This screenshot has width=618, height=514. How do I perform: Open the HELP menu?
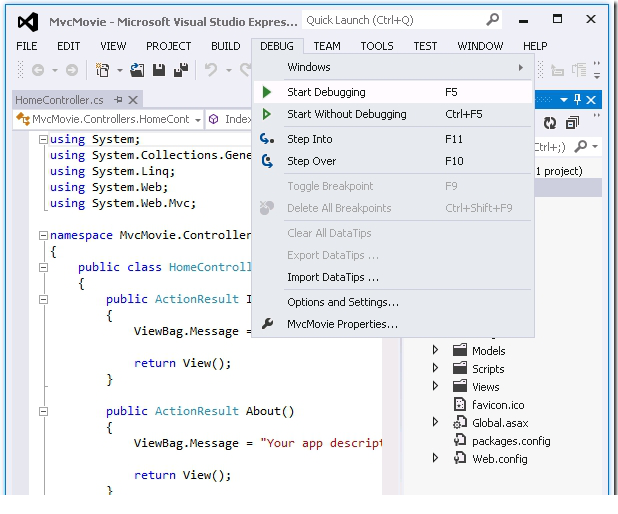pos(535,46)
